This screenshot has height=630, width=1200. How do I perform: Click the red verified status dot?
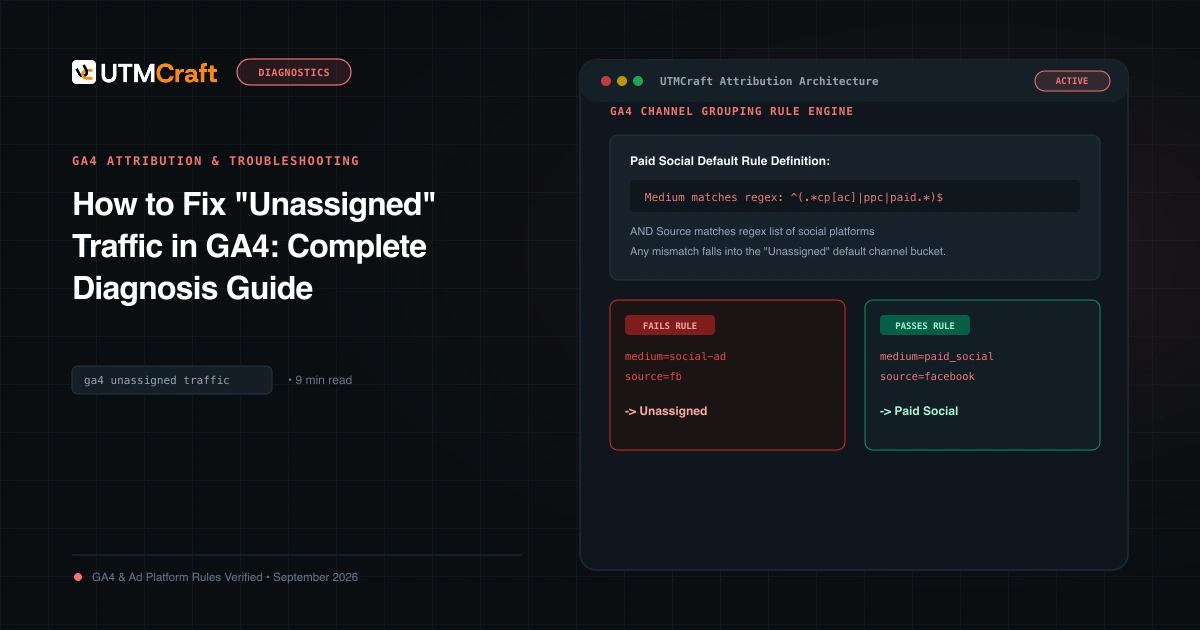click(x=77, y=577)
